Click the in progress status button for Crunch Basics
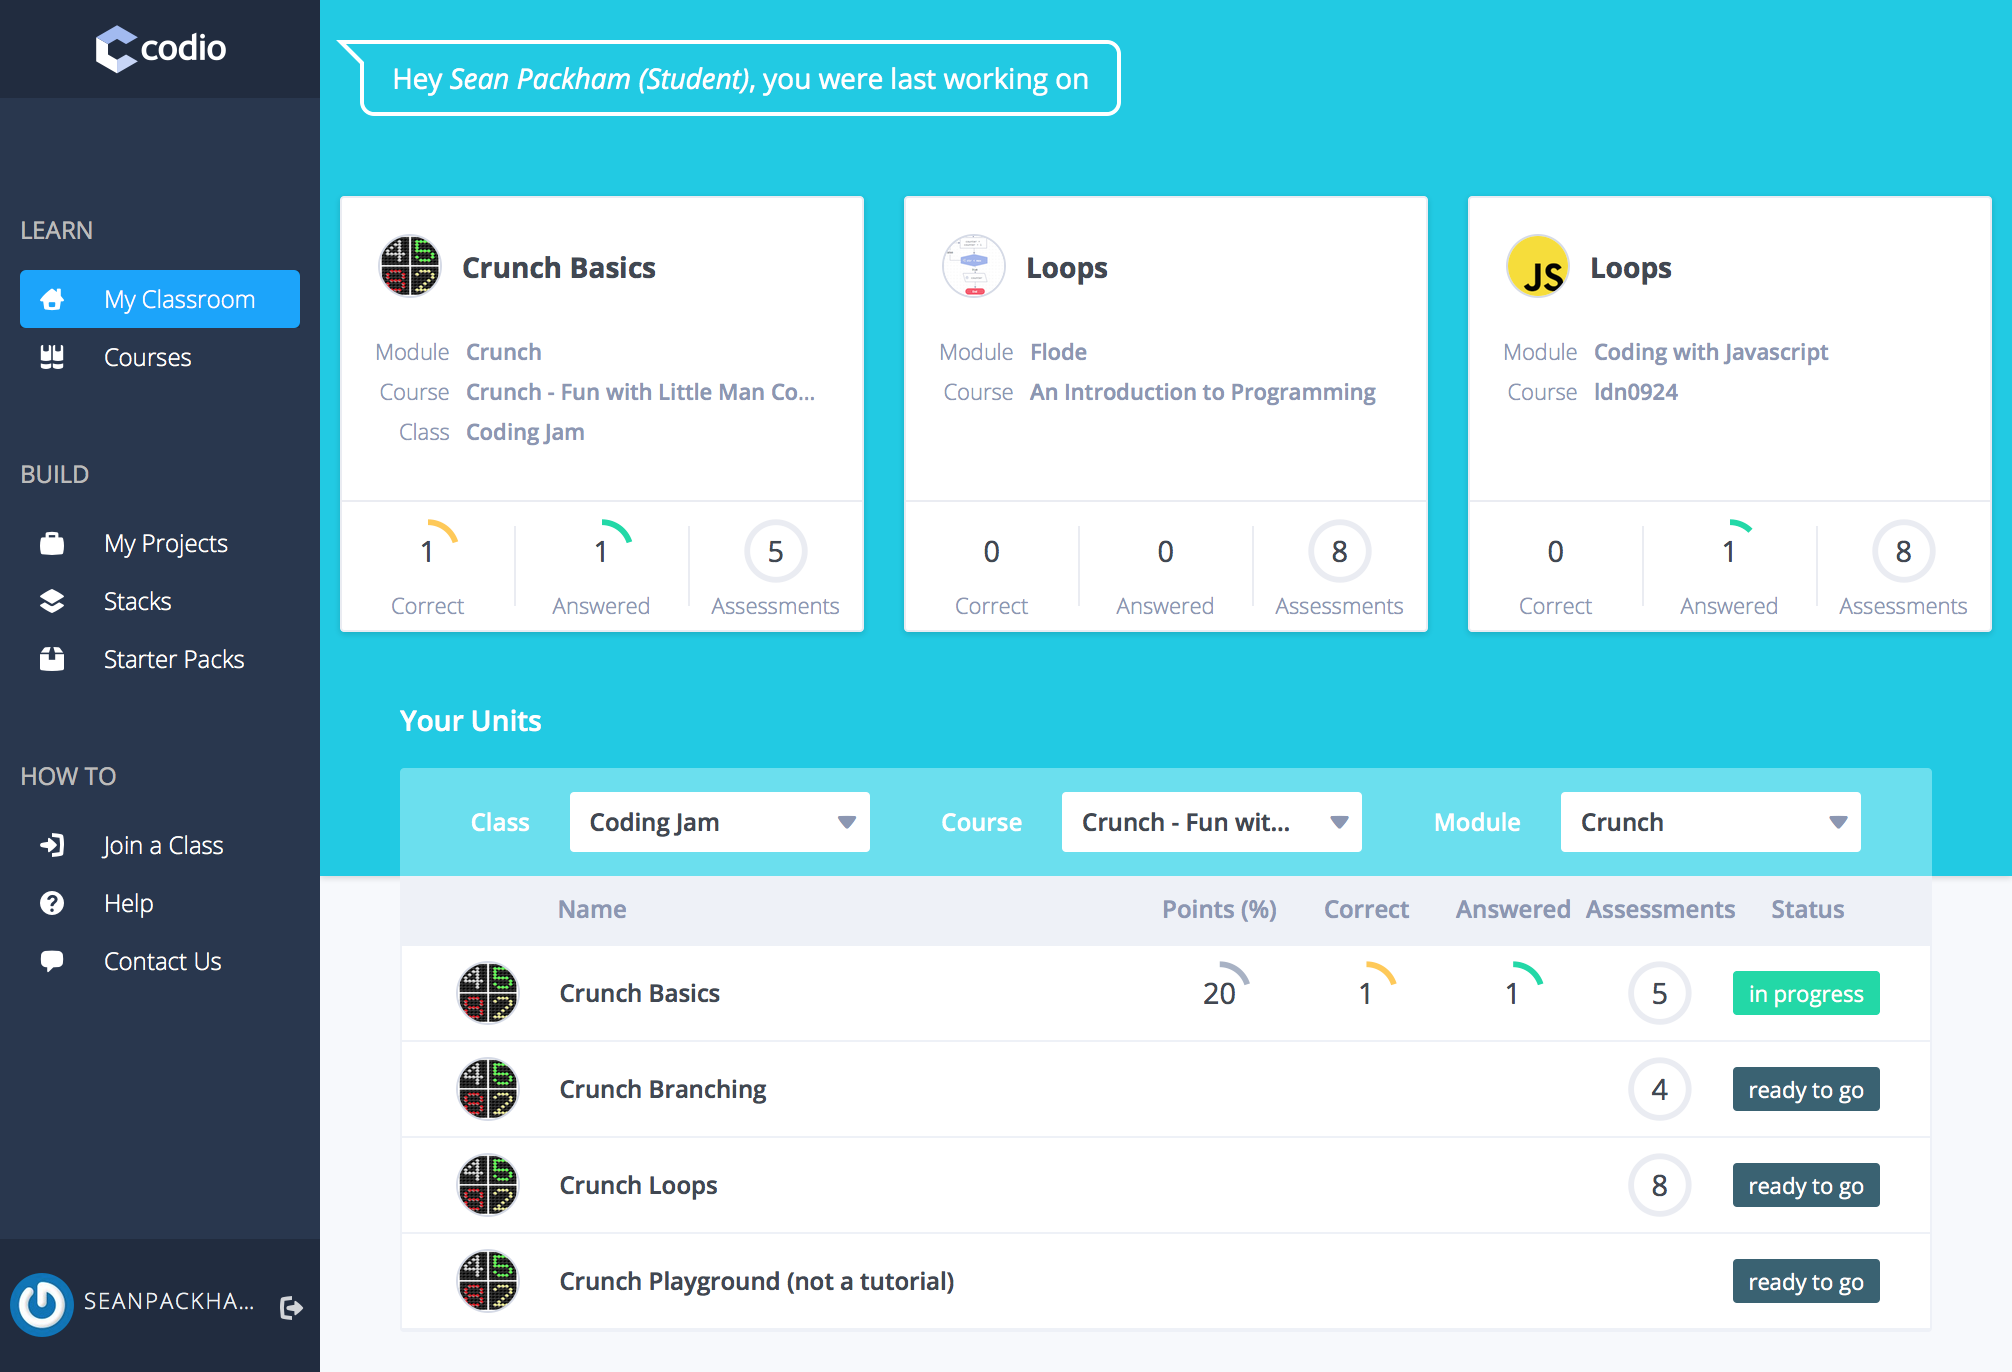Viewport: 2012px width, 1372px height. click(1806, 994)
